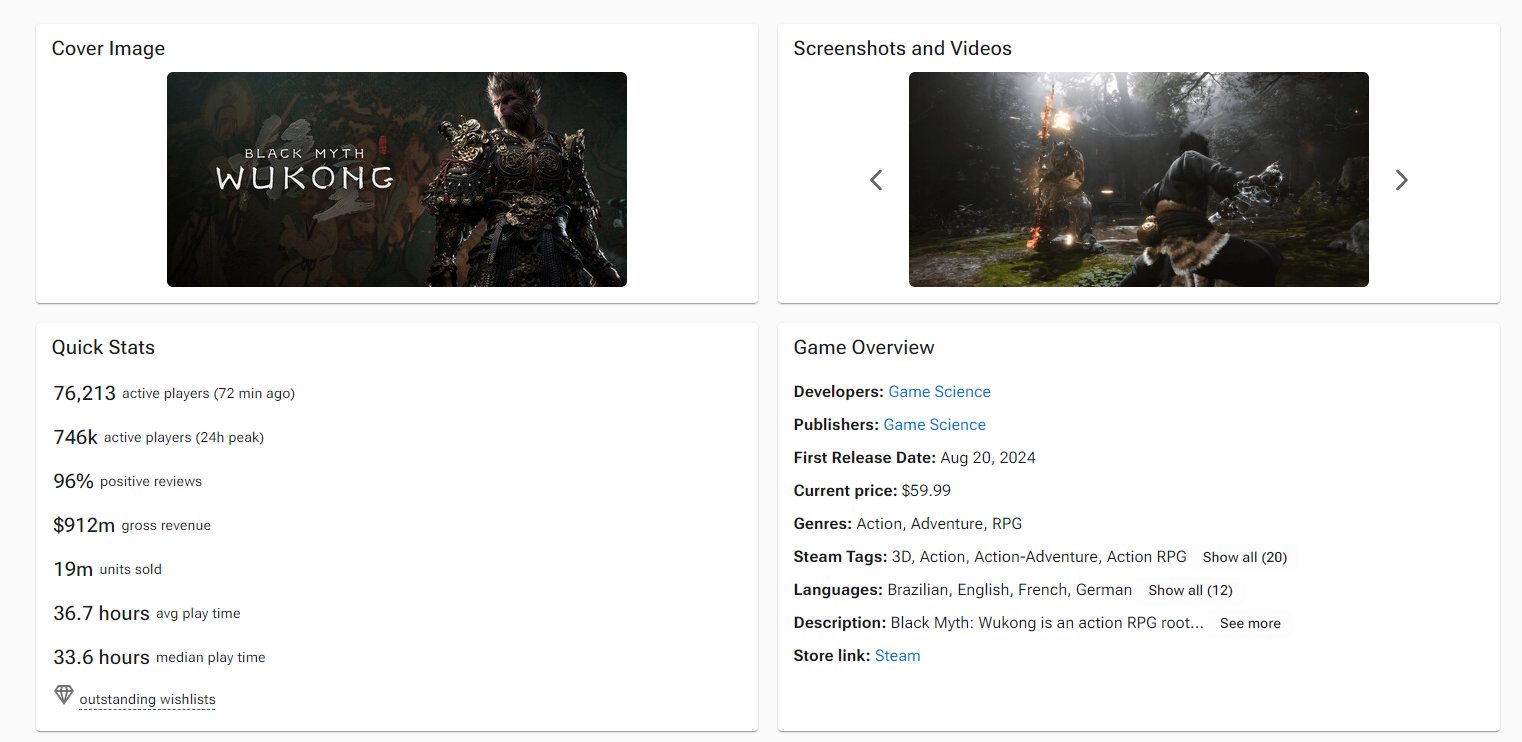Click the Black Myth Wukong cover image

(397, 179)
